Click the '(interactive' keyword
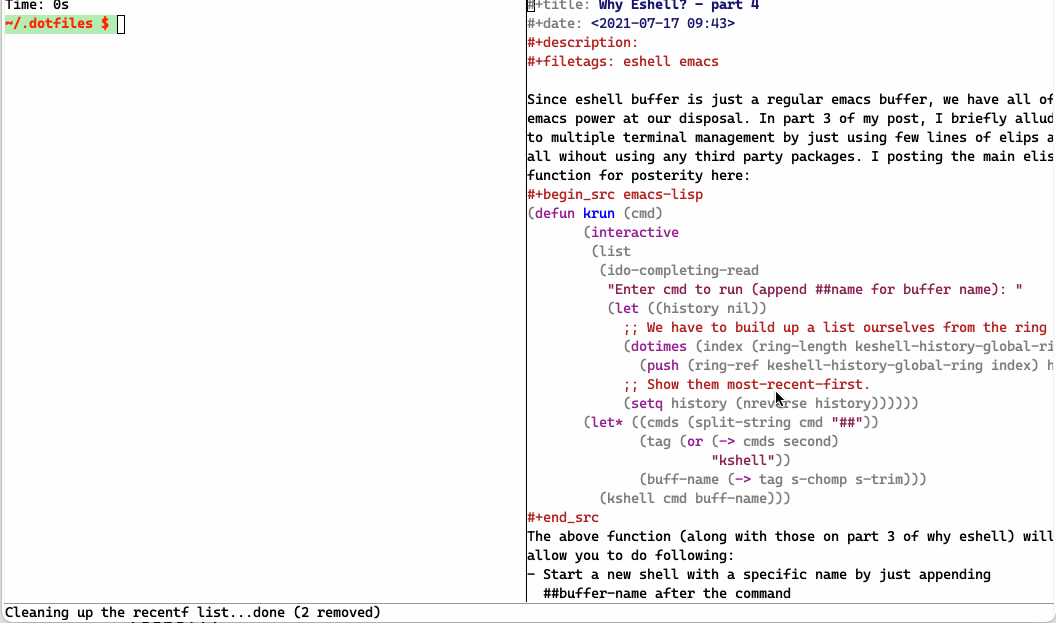This screenshot has width=1056, height=623. point(631,232)
